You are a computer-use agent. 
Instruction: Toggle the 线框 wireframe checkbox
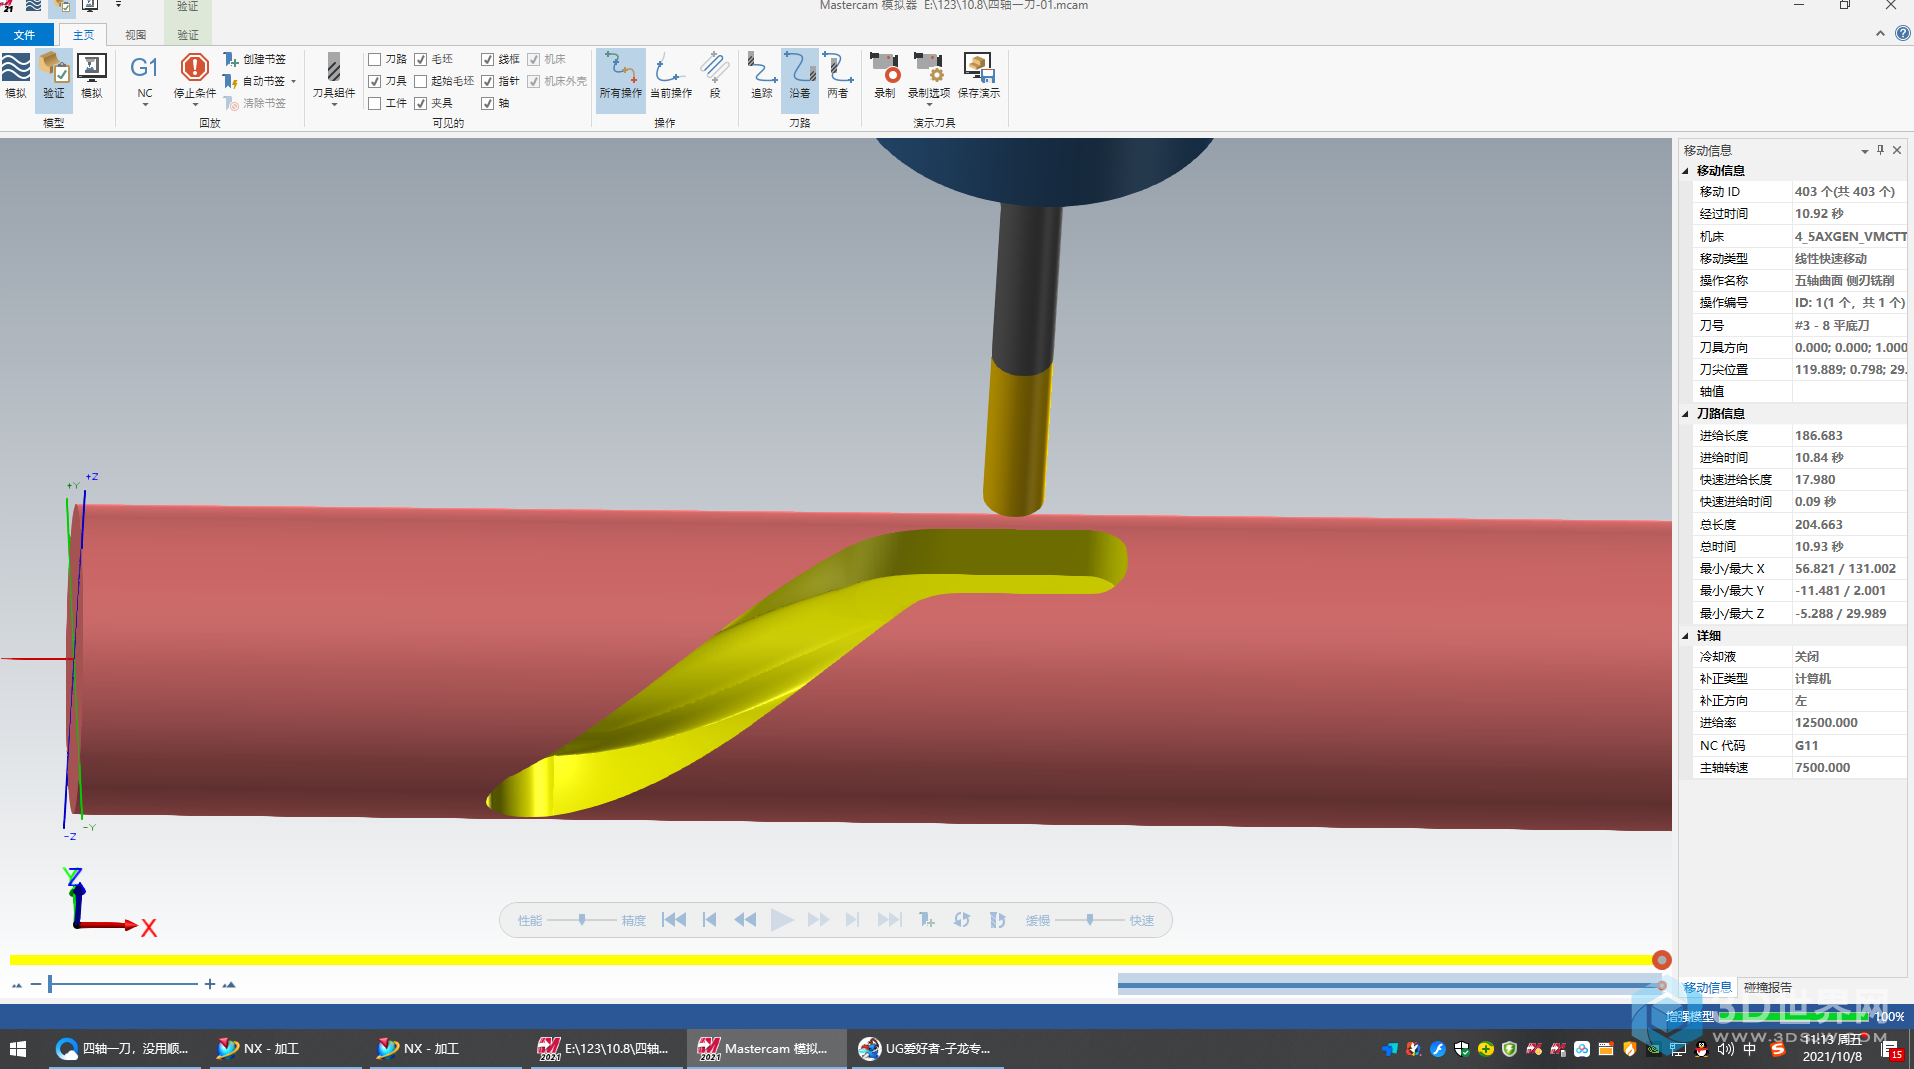click(488, 59)
